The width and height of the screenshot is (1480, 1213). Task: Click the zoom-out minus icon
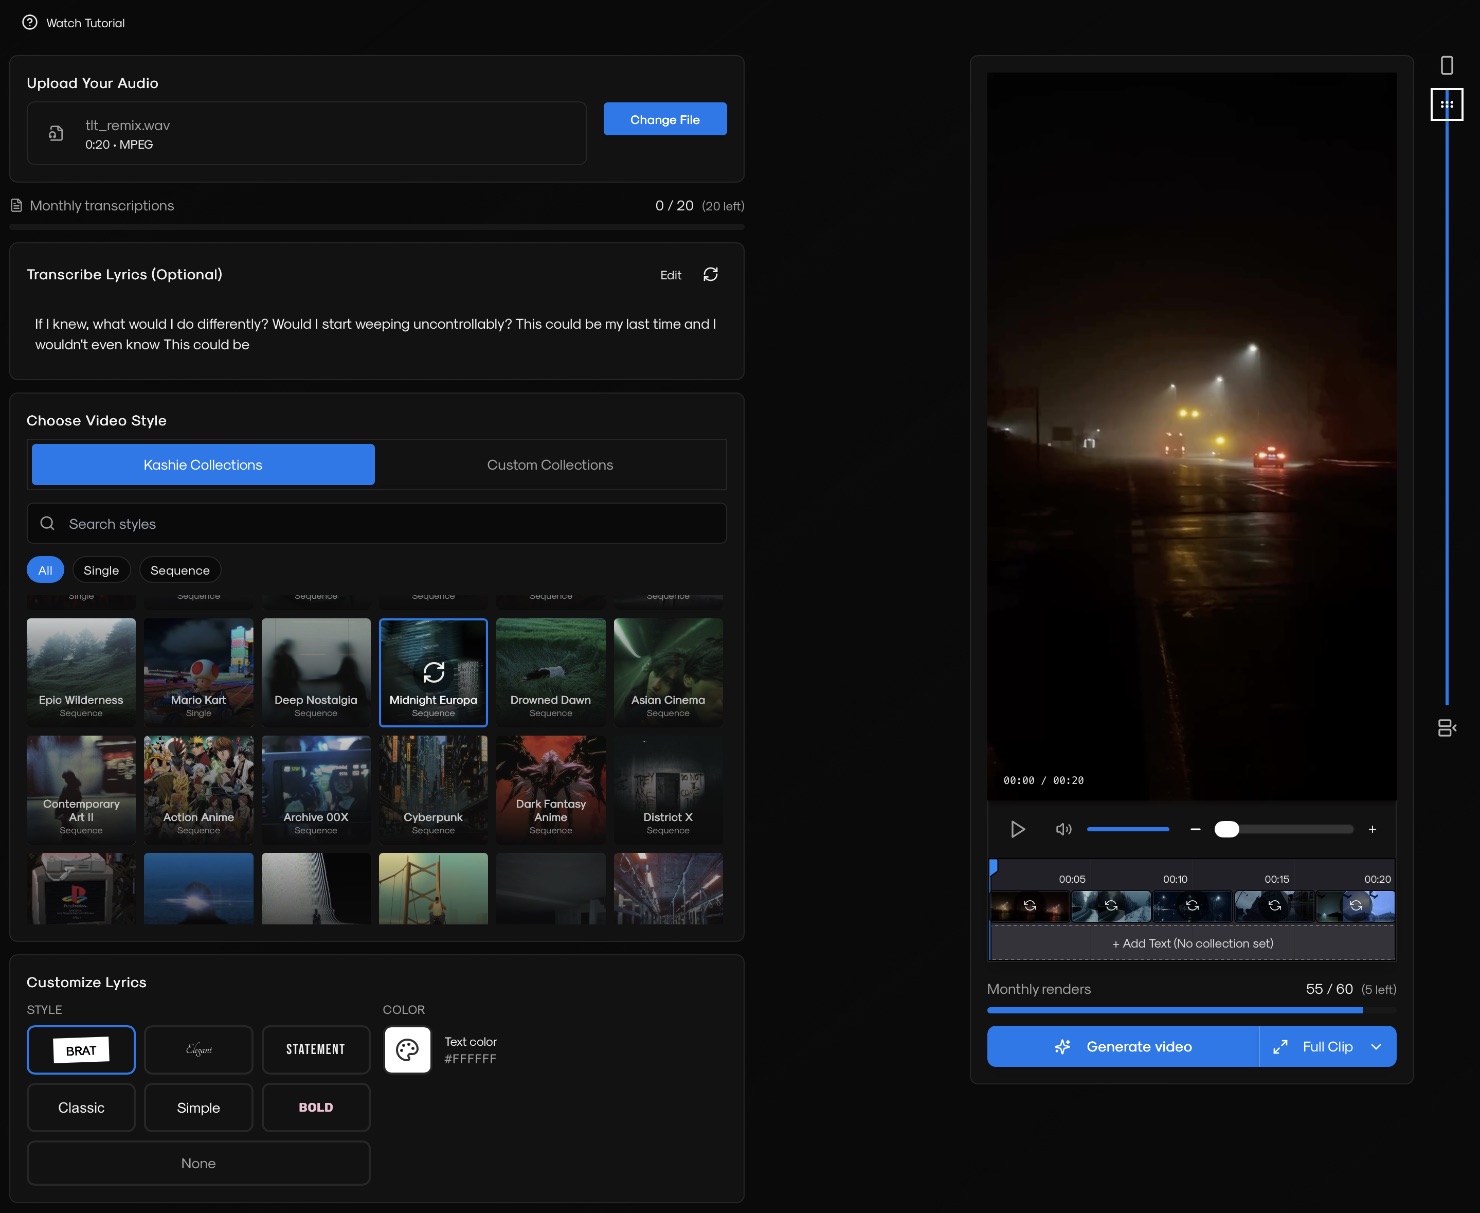click(x=1195, y=829)
